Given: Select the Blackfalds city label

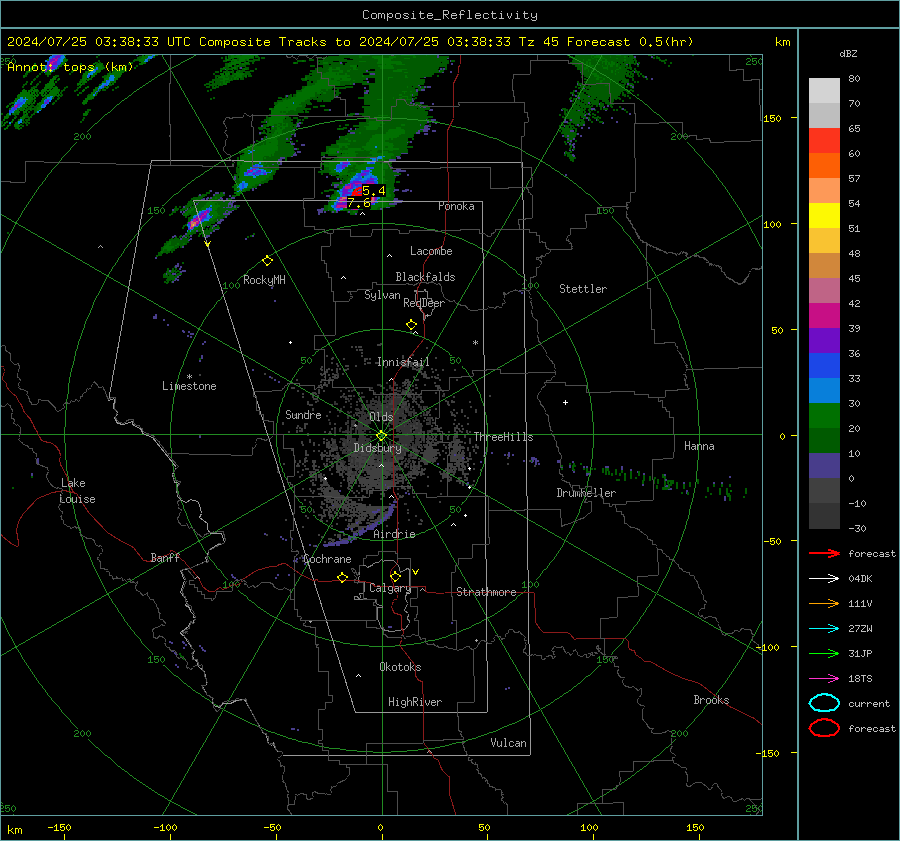Looking at the screenshot, I should click(x=425, y=277).
